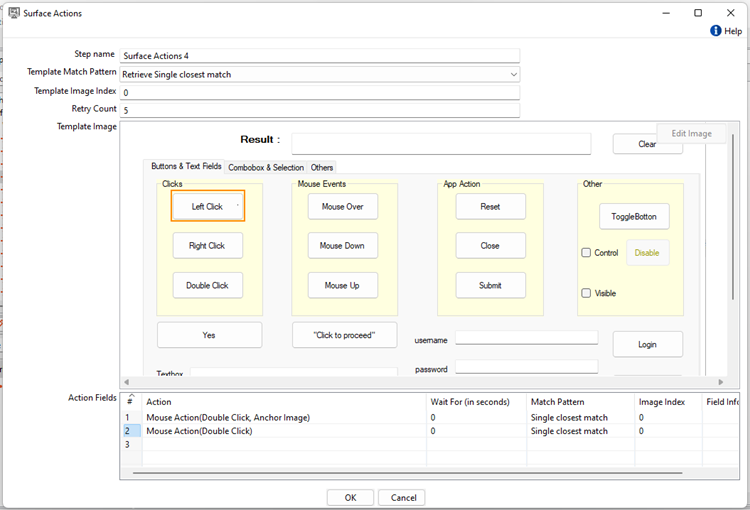Select action row 1 Double Click Anchor Image

[x=228, y=417]
